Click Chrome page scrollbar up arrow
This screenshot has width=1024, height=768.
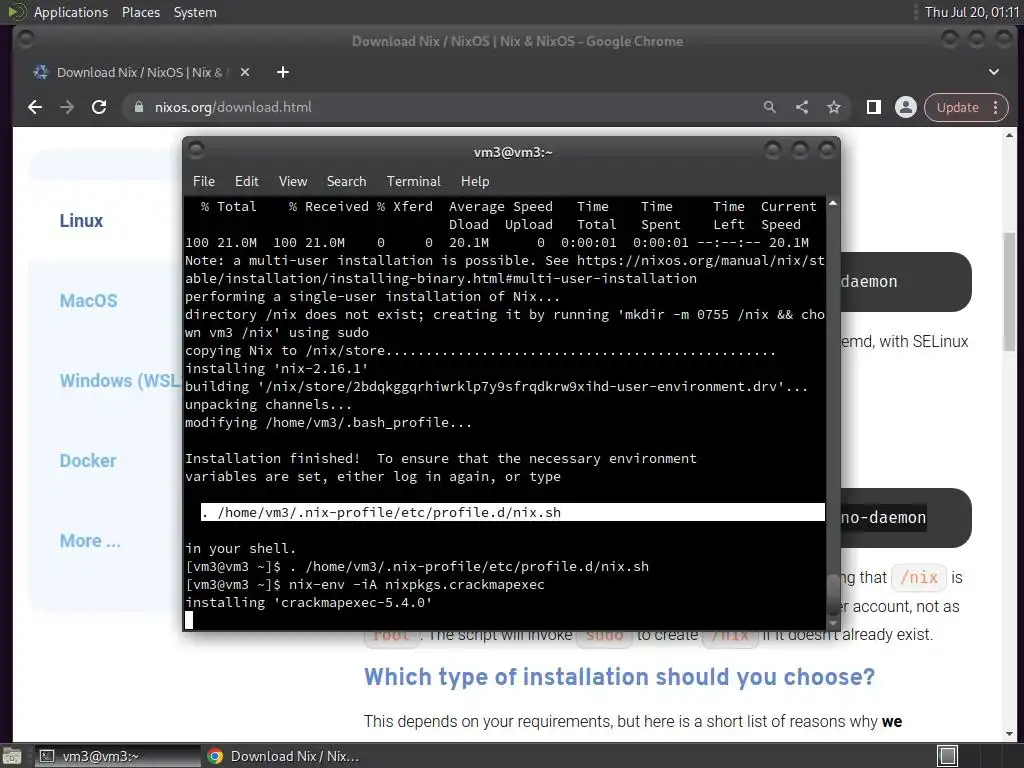tap(1010, 136)
